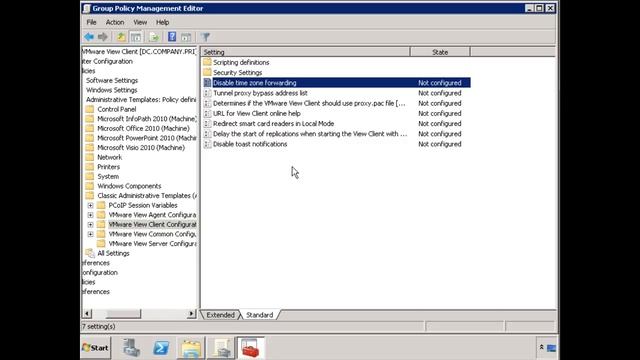Show hidden tray icons arrow
Viewport: 640px width, 360px height.
click(541, 347)
